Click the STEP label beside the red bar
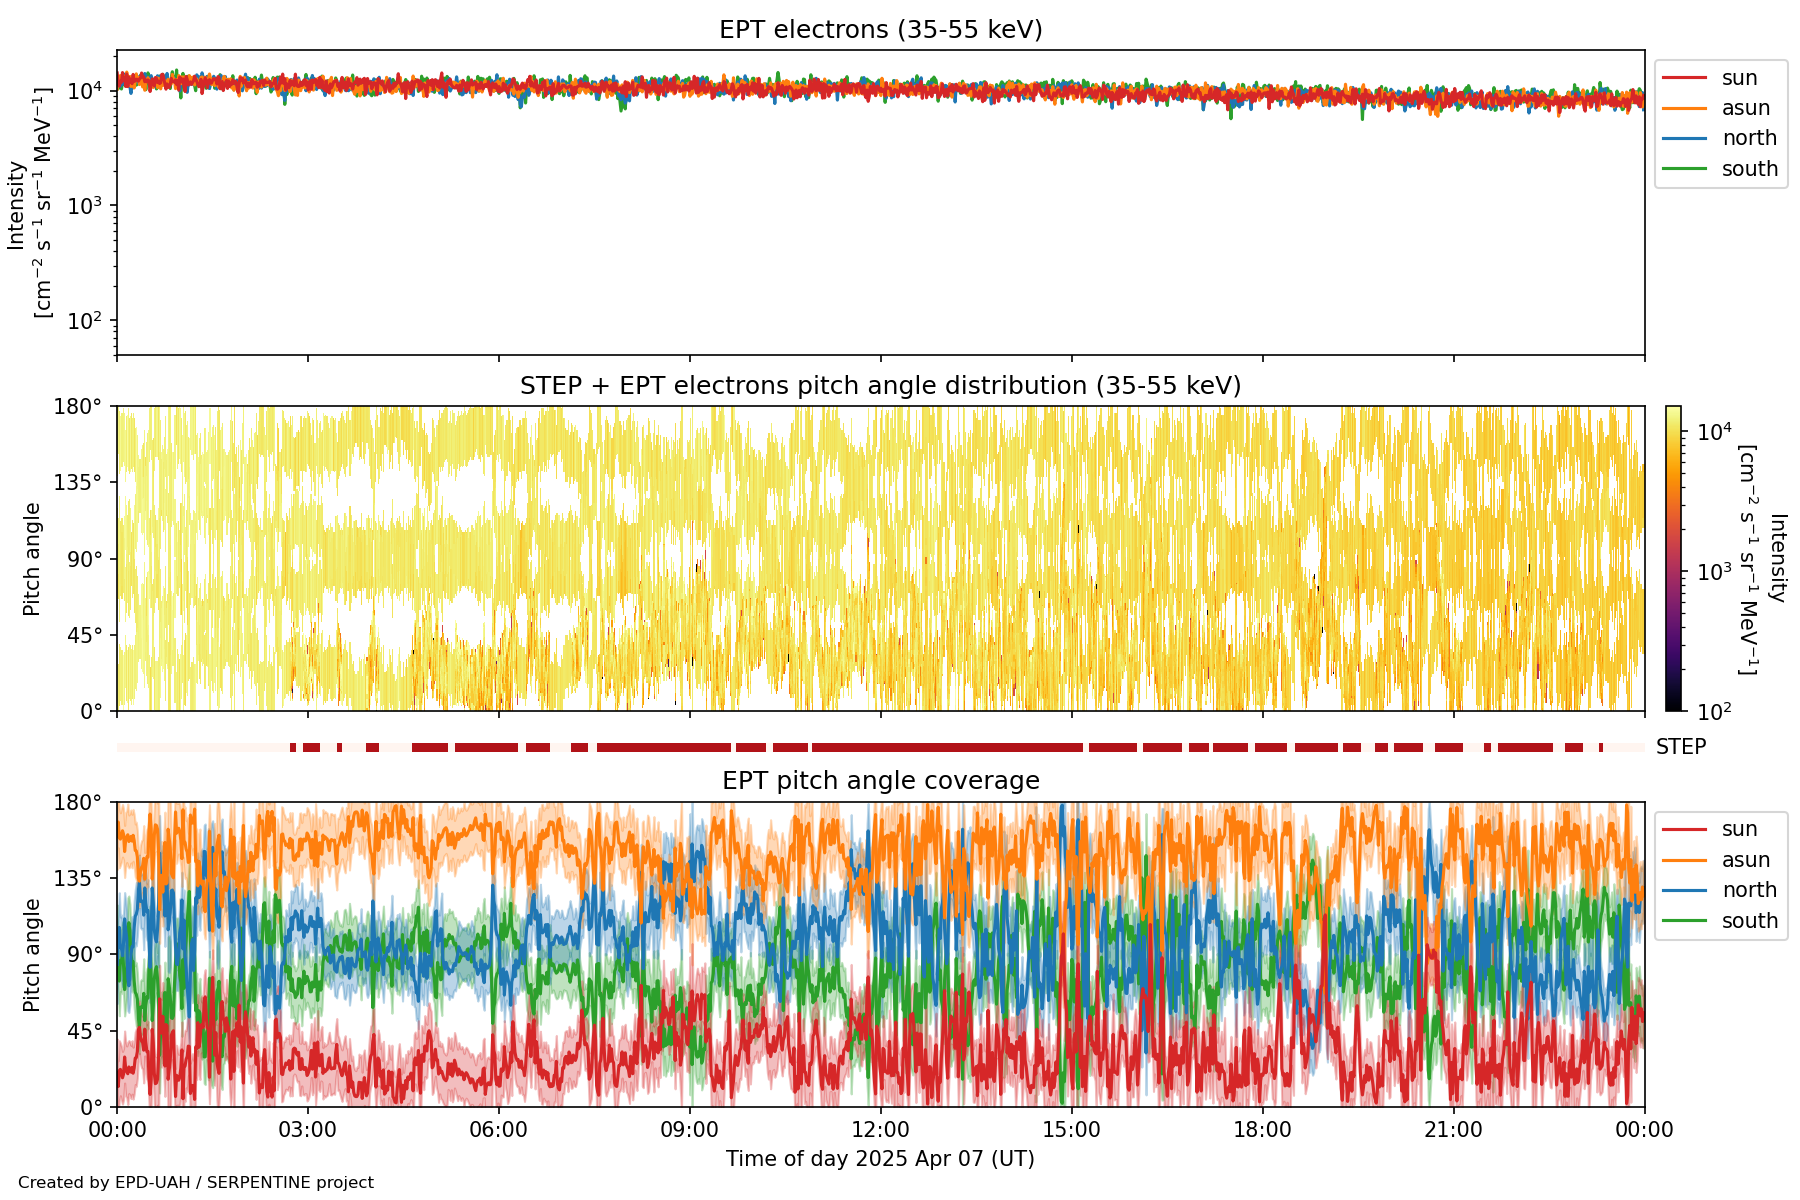 pyautogui.click(x=1680, y=747)
